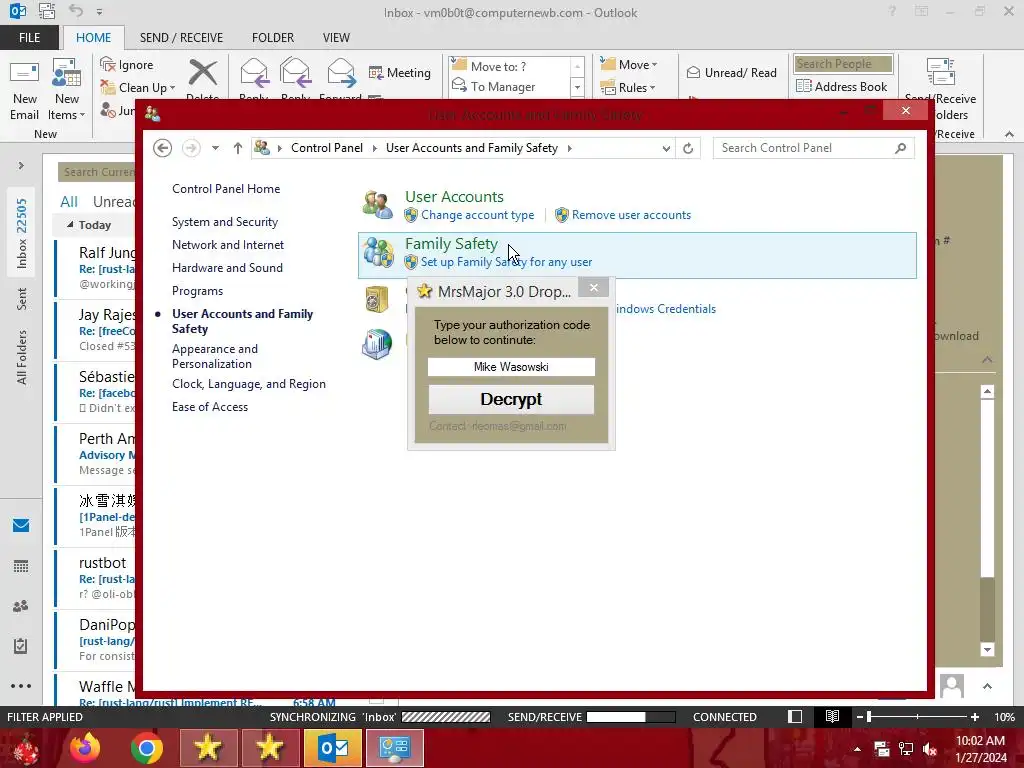Select the 'Move to: ?' quick step
The width and height of the screenshot is (1024, 768).
point(508,67)
